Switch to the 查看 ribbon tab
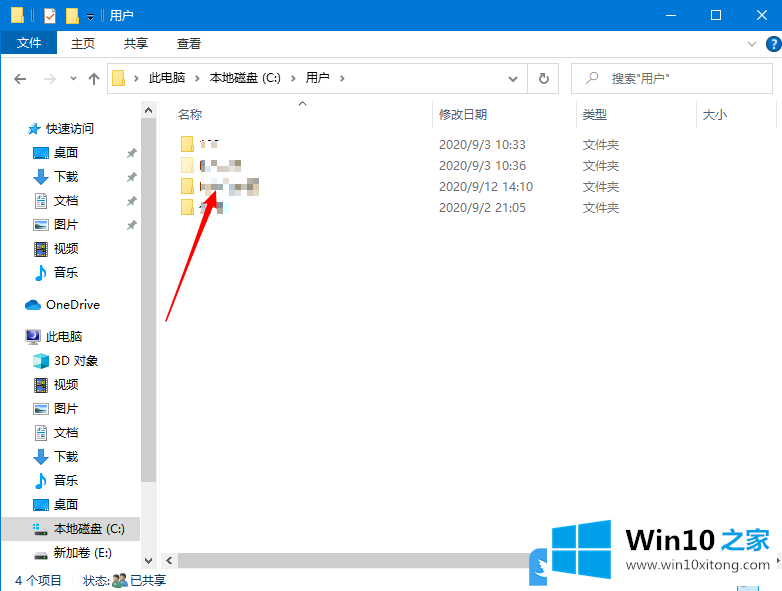The height and width of the screenshot is (591, 782). tap(189, 43)
